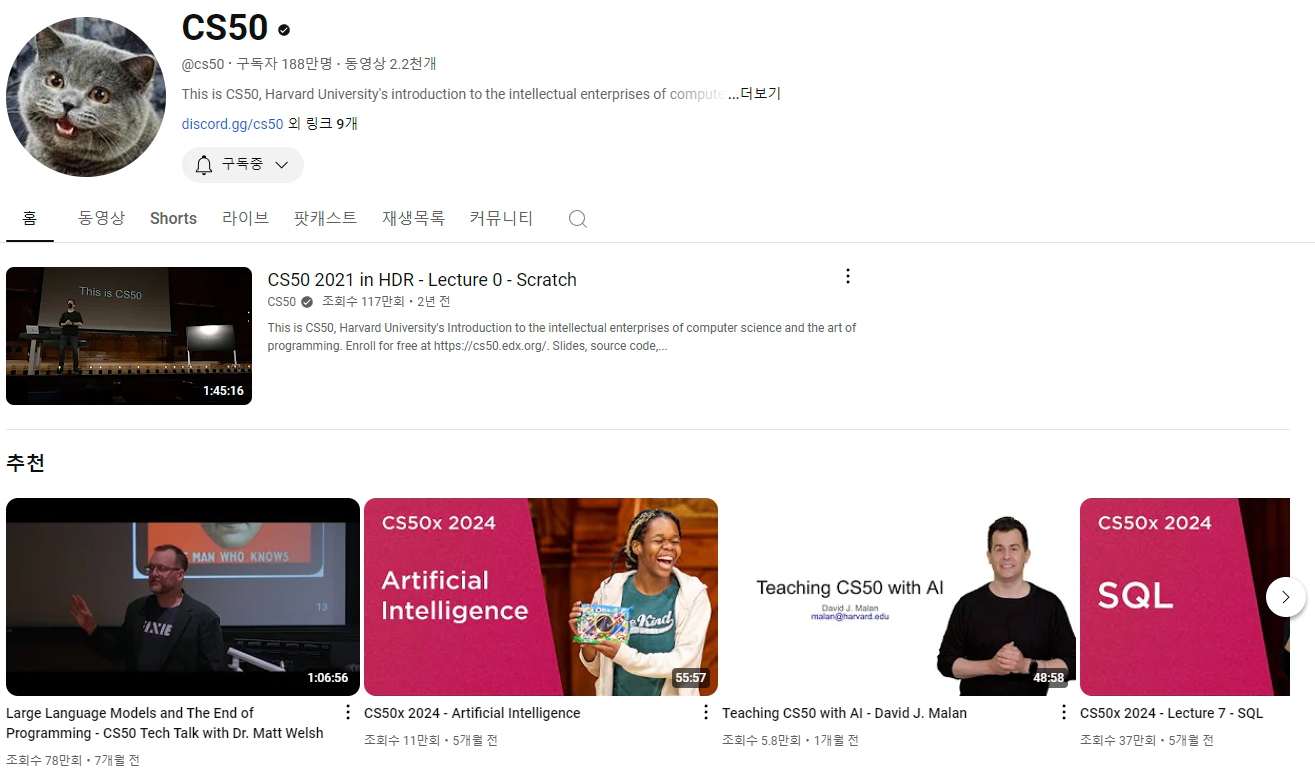Play the featured Scratch lecture thumbnail

pyautogui.click(x=128, y=336)
